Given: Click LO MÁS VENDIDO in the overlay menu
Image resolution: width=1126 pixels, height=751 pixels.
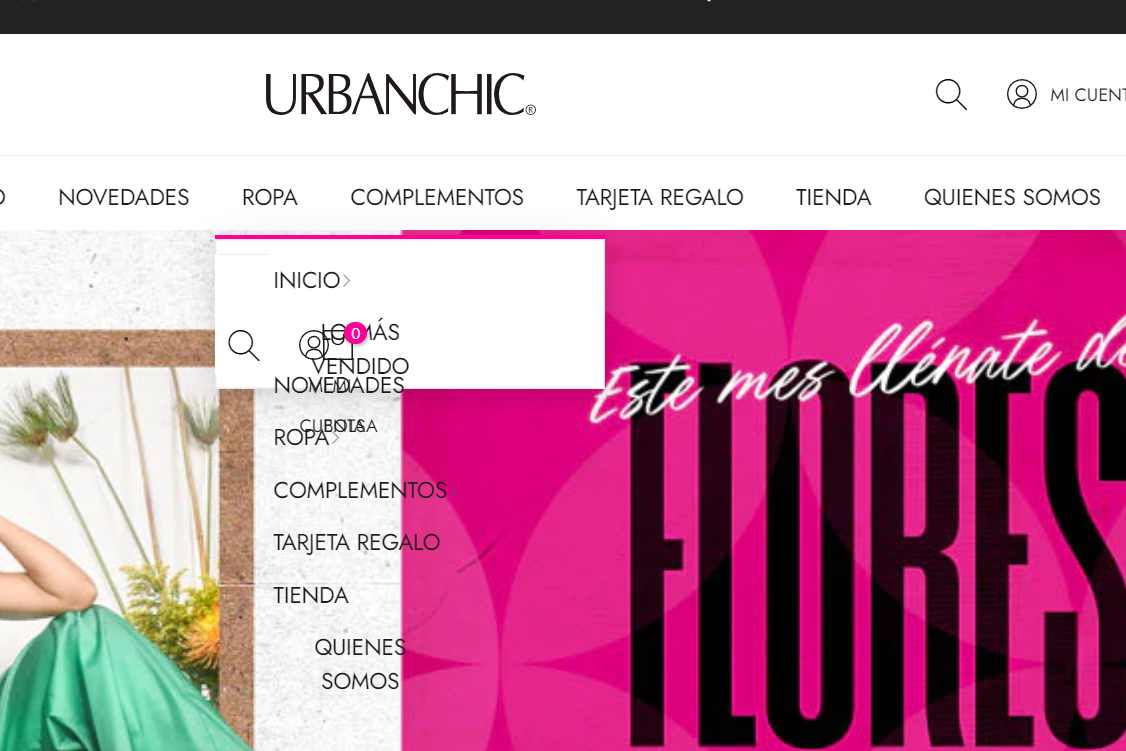Looking at the screenshot, I should (360, 349).
